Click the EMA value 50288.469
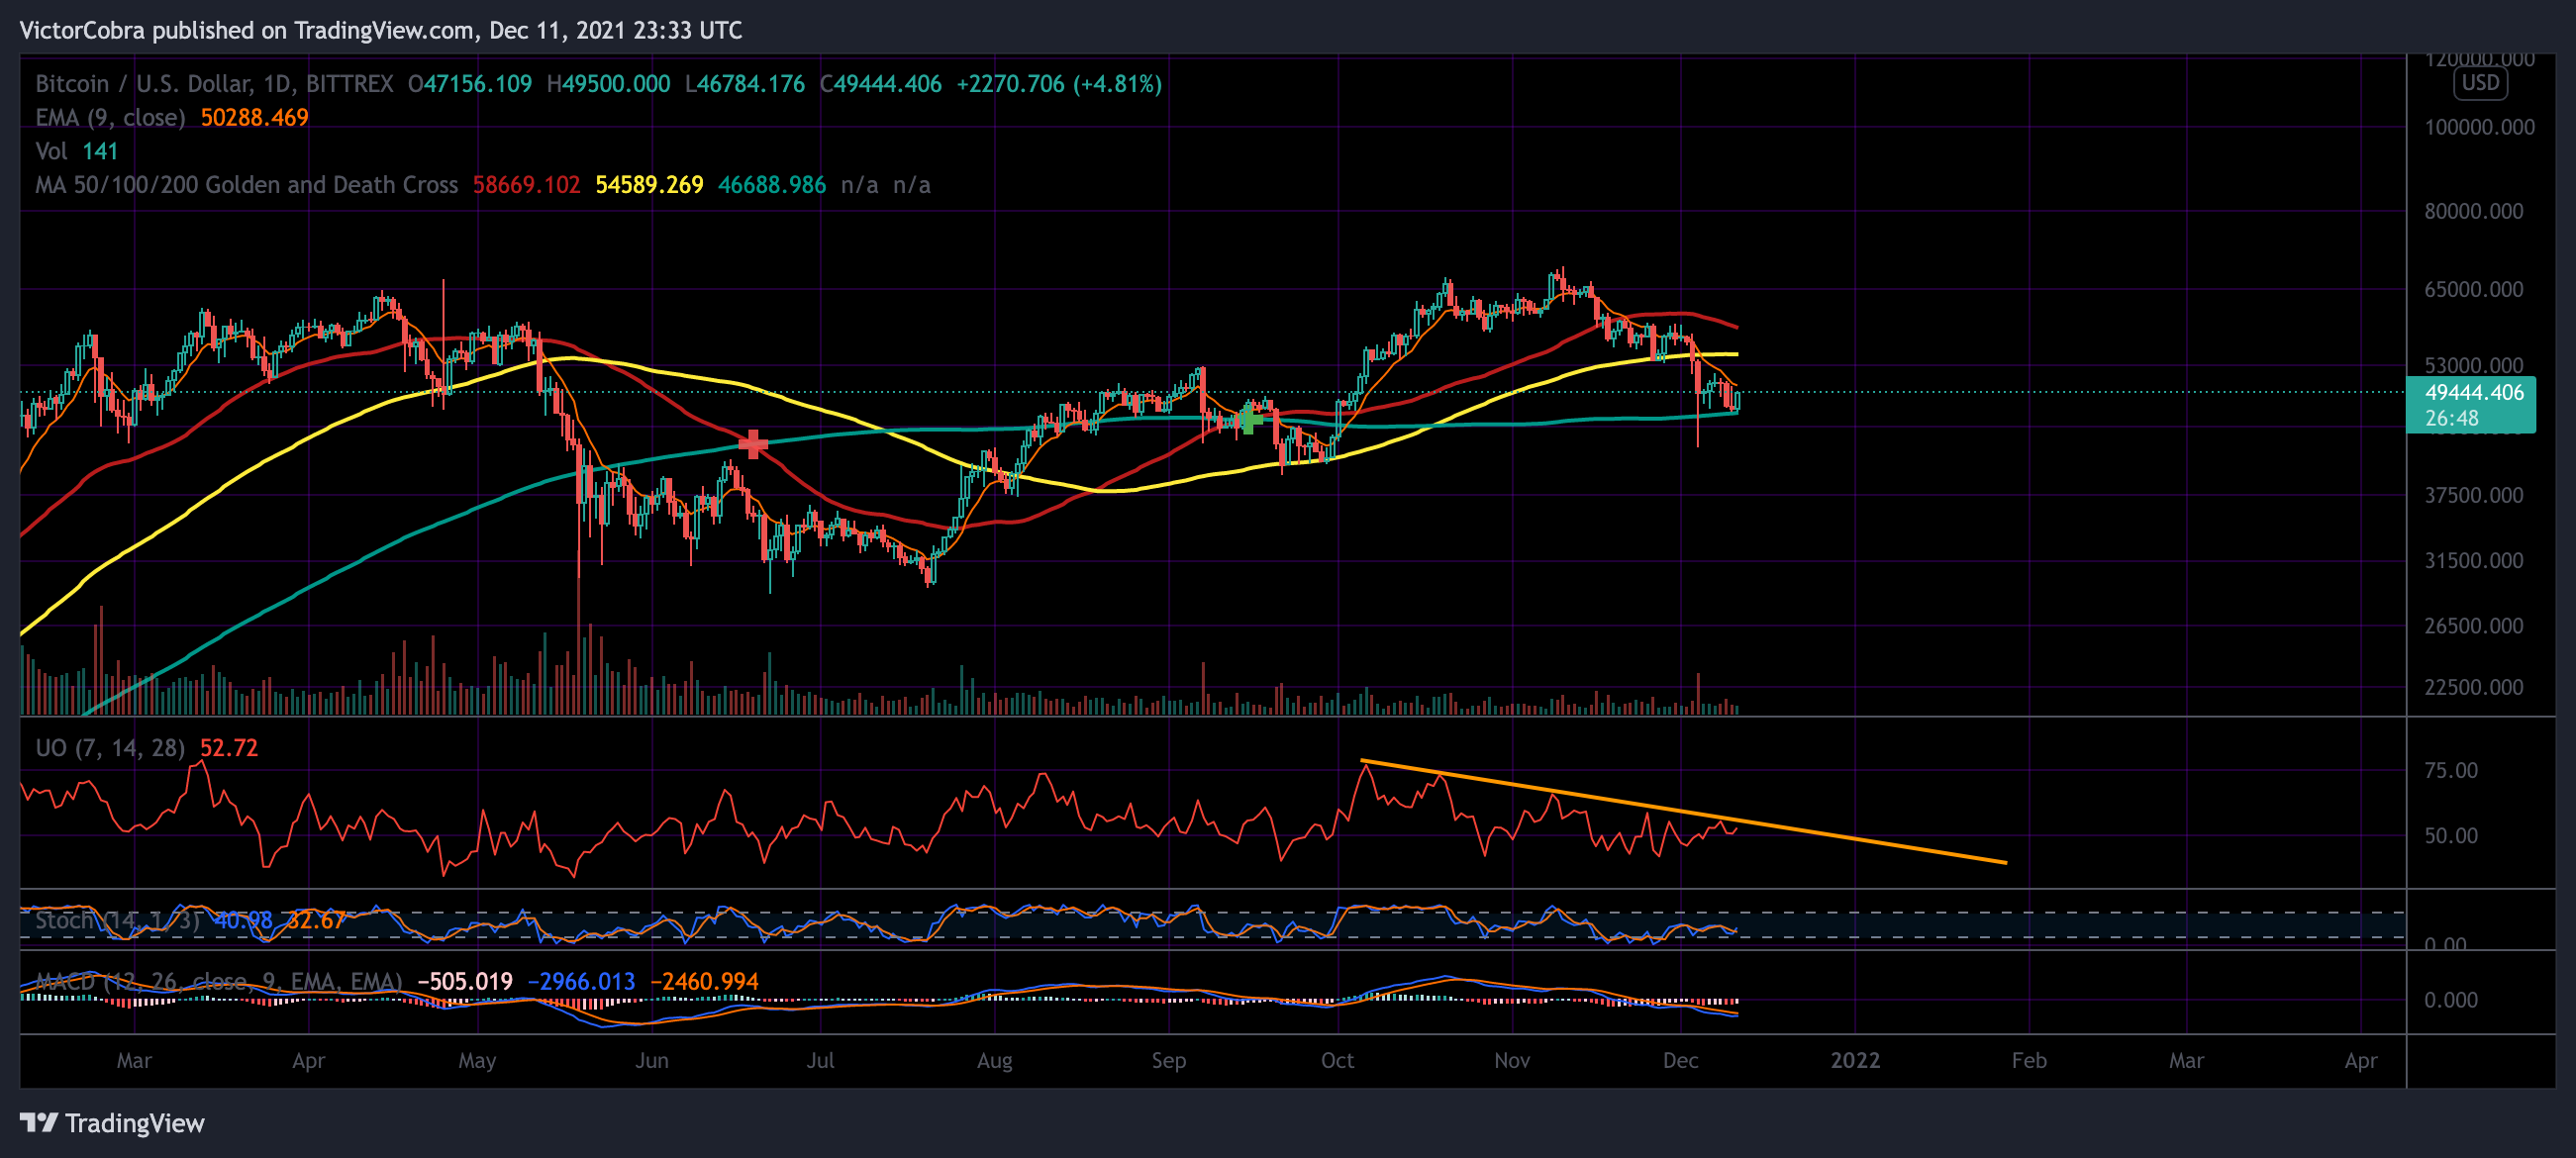This screenshot has width=2576, height=1158. (x=254, y=117)
